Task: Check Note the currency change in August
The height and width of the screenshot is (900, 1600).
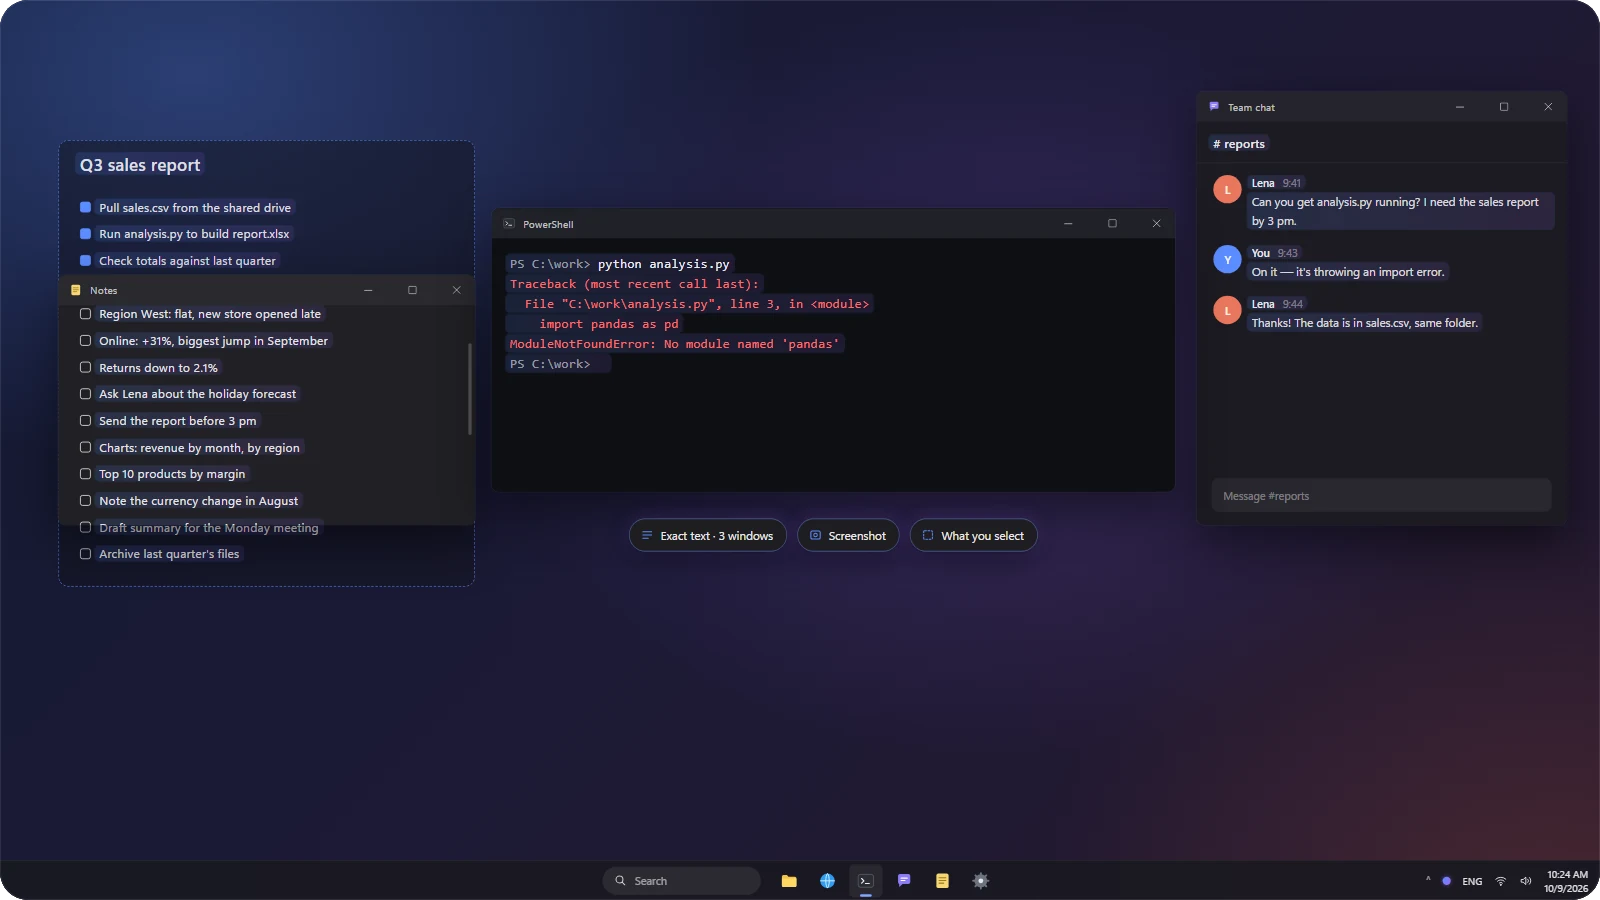Action: [85, 501]
